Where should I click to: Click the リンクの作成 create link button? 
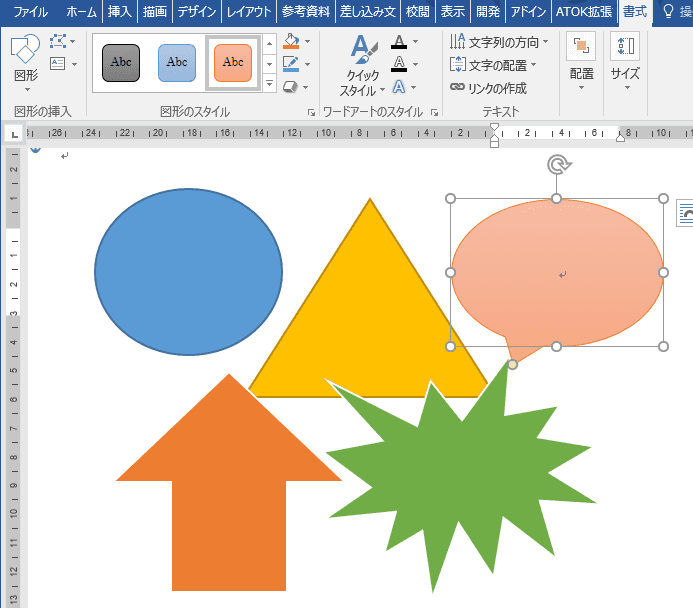tap(488, 88)
